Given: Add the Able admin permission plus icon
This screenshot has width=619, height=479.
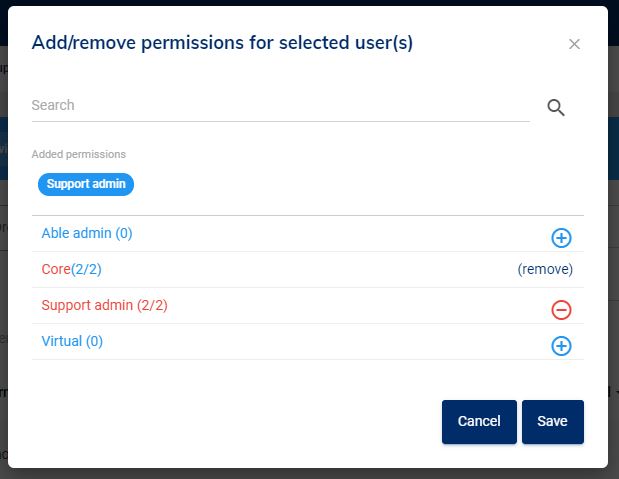Looking at the screenshot, I should tap(561, 238).
